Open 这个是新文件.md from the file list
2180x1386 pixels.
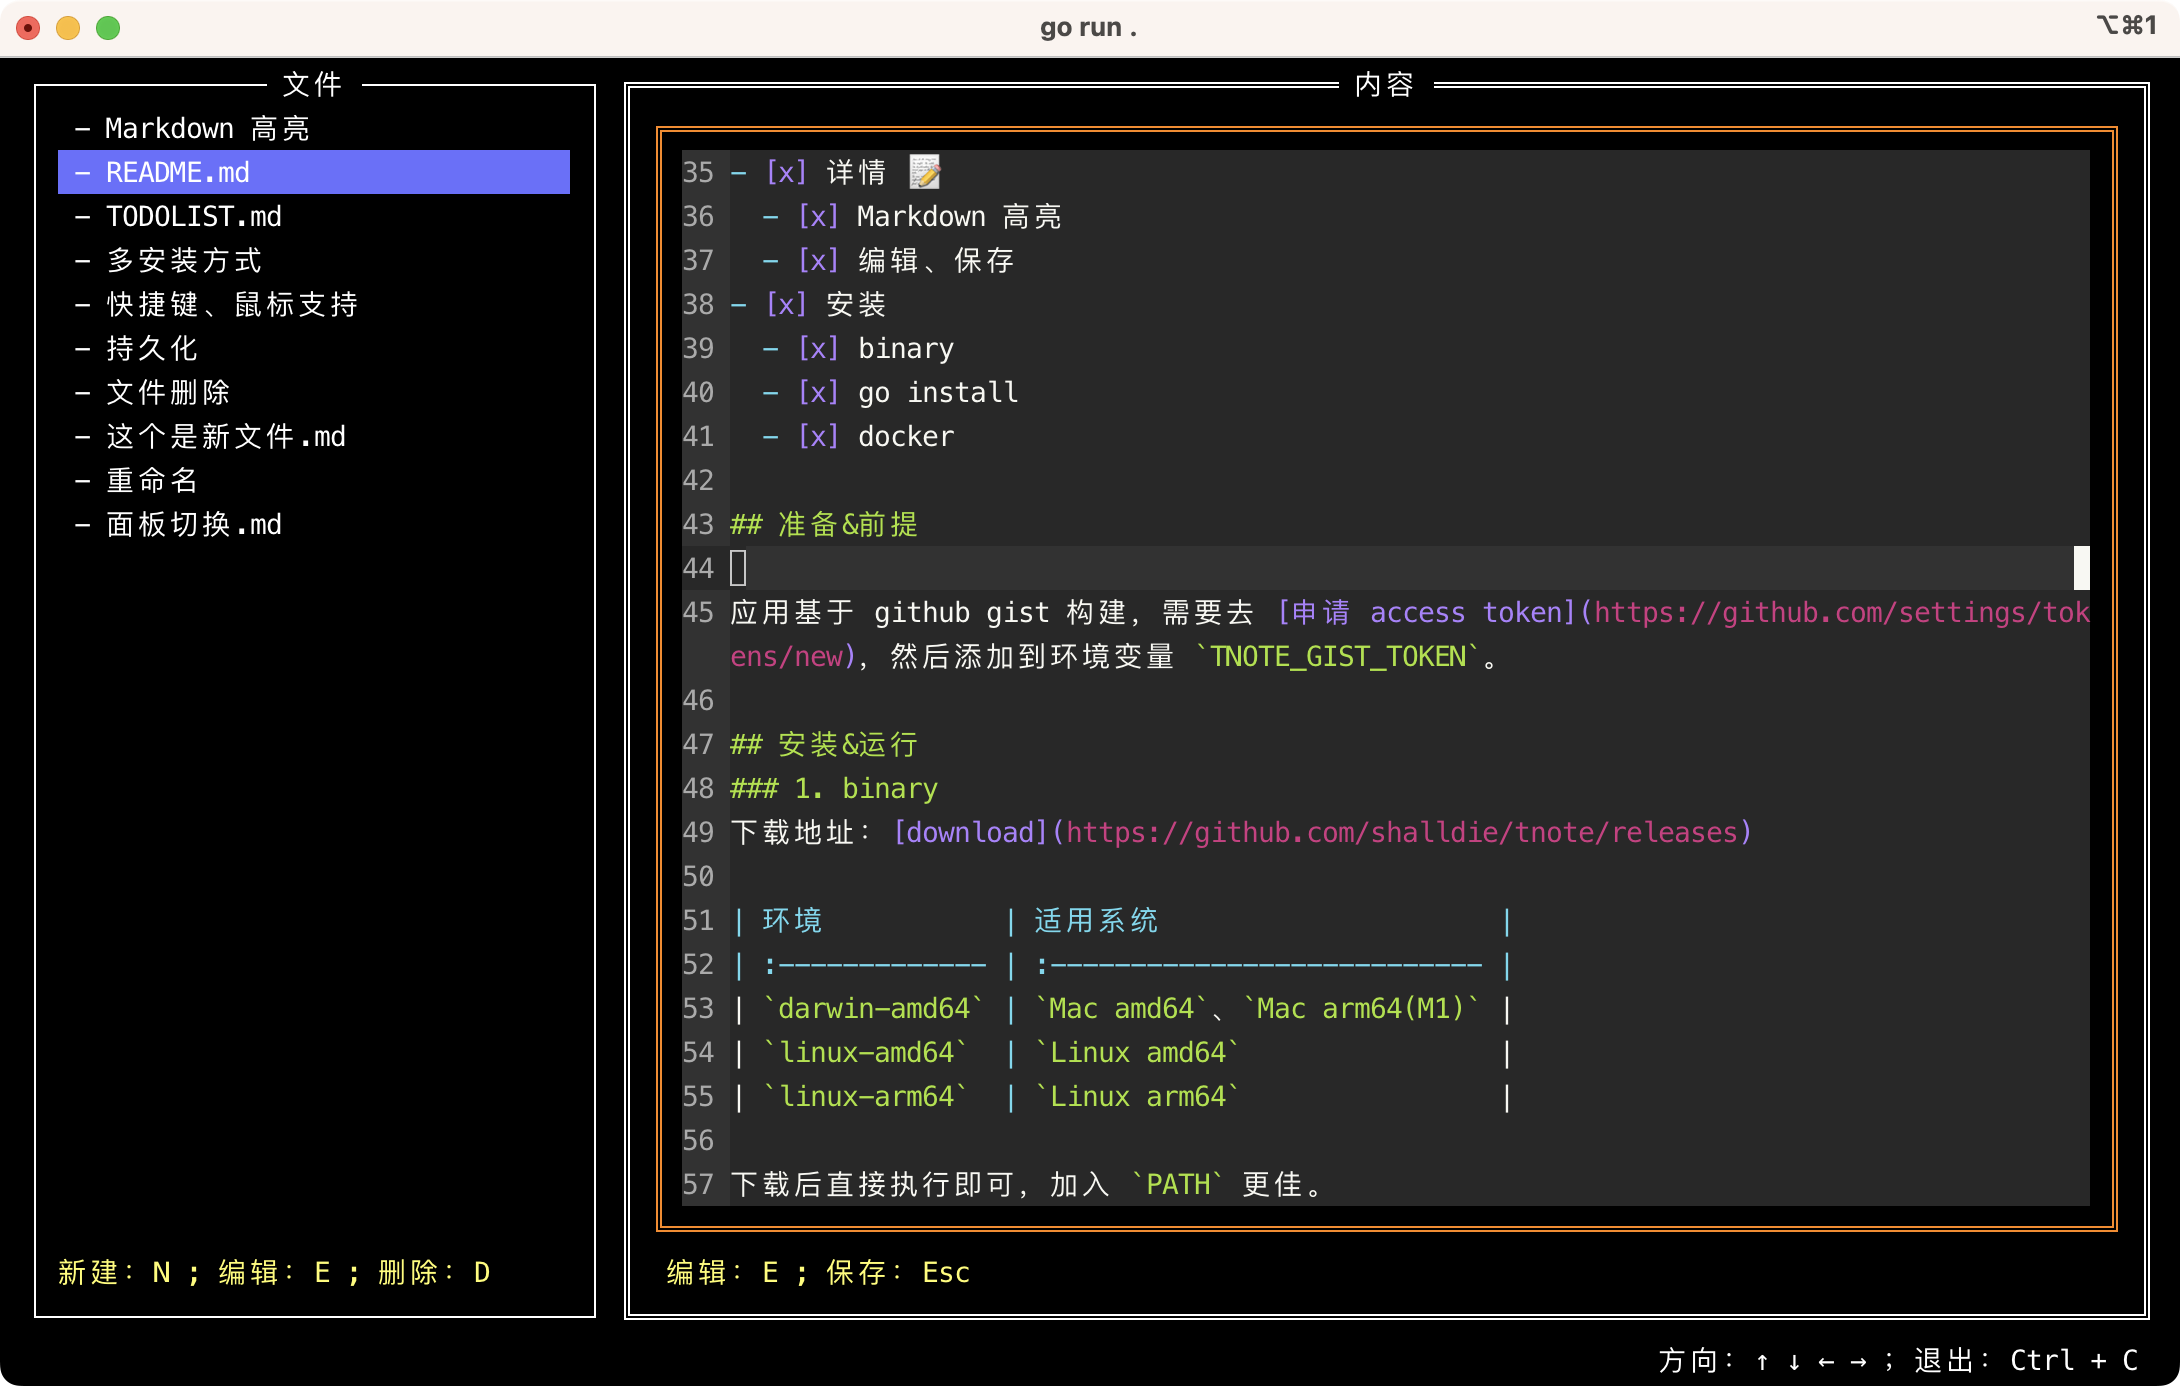(224, 436)
